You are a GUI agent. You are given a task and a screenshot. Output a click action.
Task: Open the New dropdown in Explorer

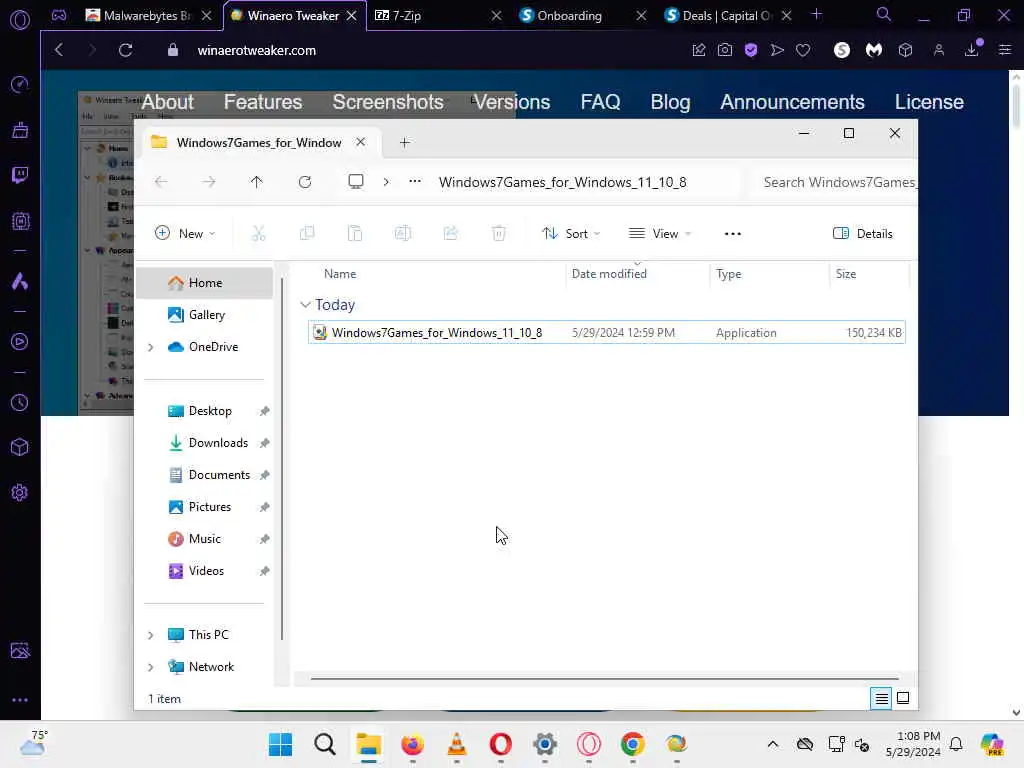[185, 234]
